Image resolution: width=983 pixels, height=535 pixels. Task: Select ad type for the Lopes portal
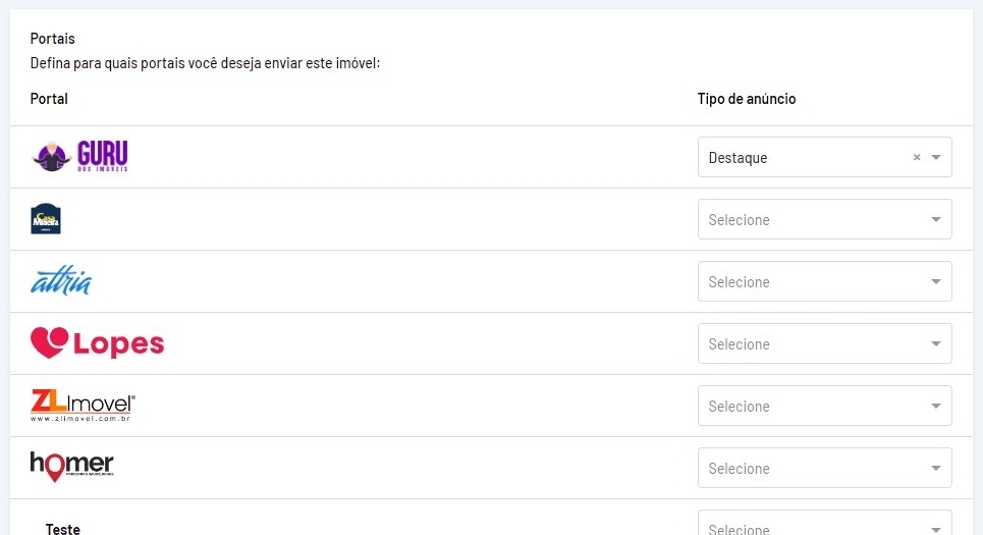(824, 343)
